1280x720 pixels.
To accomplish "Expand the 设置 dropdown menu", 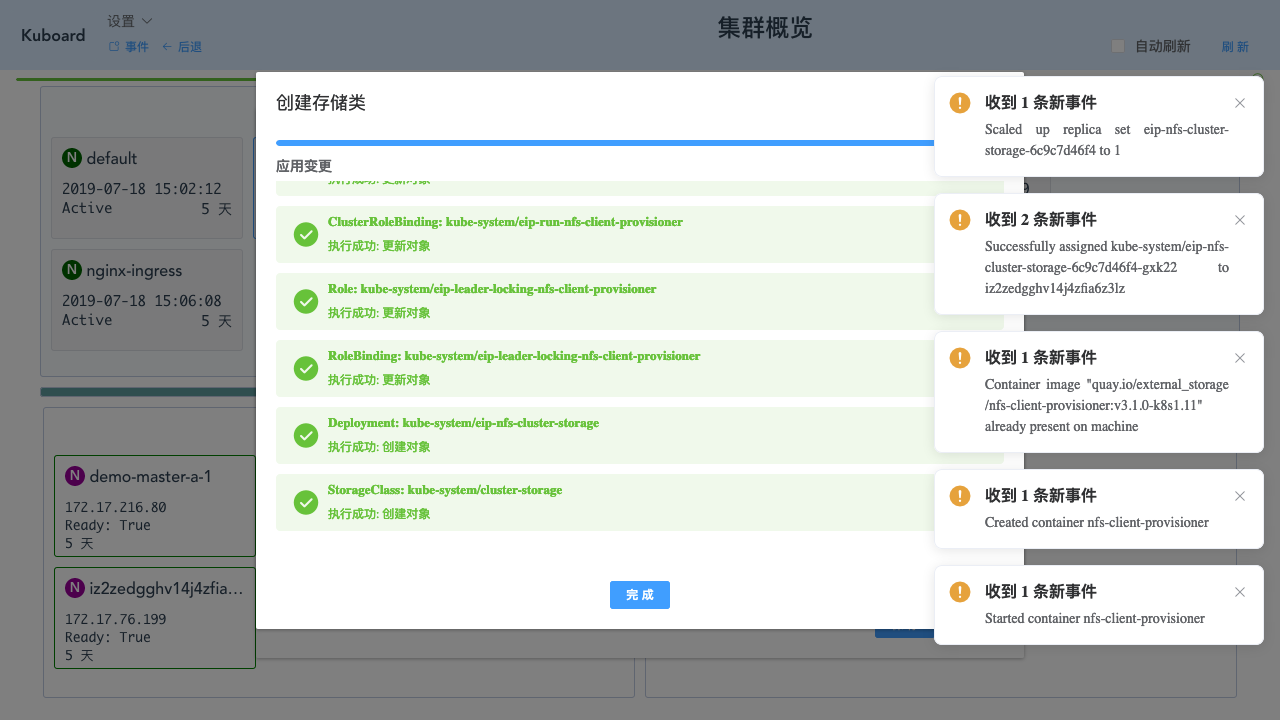I will (x=130, y=21).
